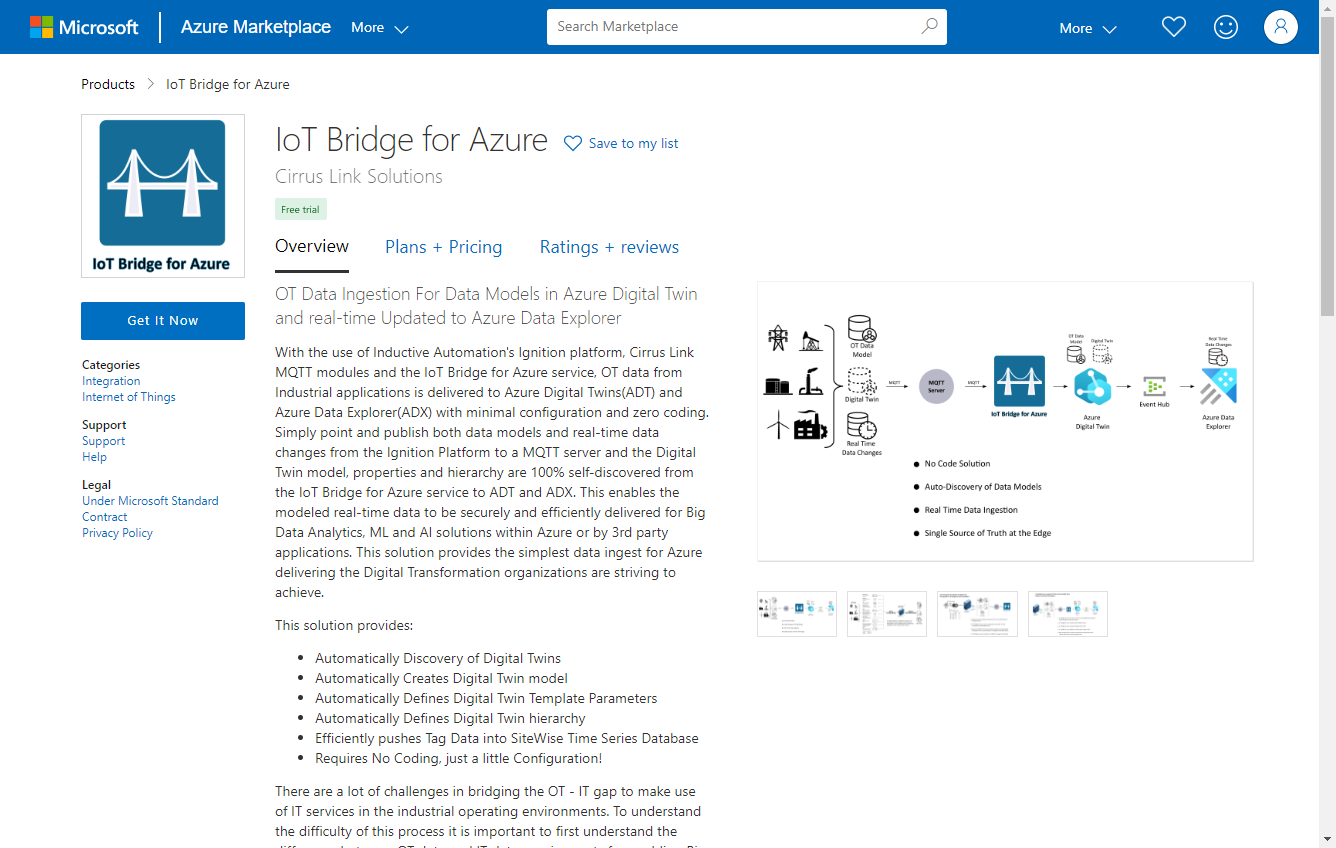Go to Products breadcrumb link
Viewport: 1336px width, 848px height.
click(108, 84)
